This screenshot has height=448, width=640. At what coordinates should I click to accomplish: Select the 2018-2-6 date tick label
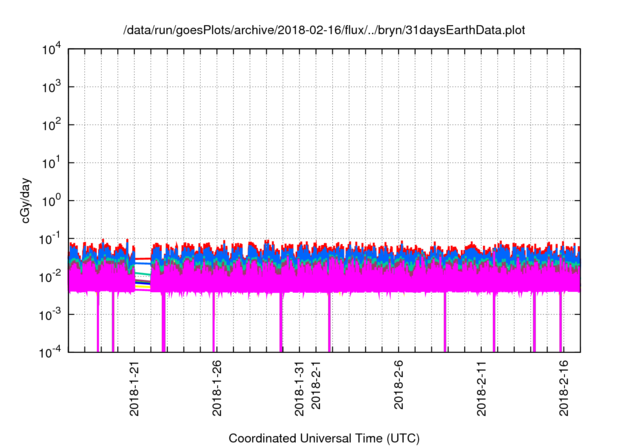click(x=398, y=384)
